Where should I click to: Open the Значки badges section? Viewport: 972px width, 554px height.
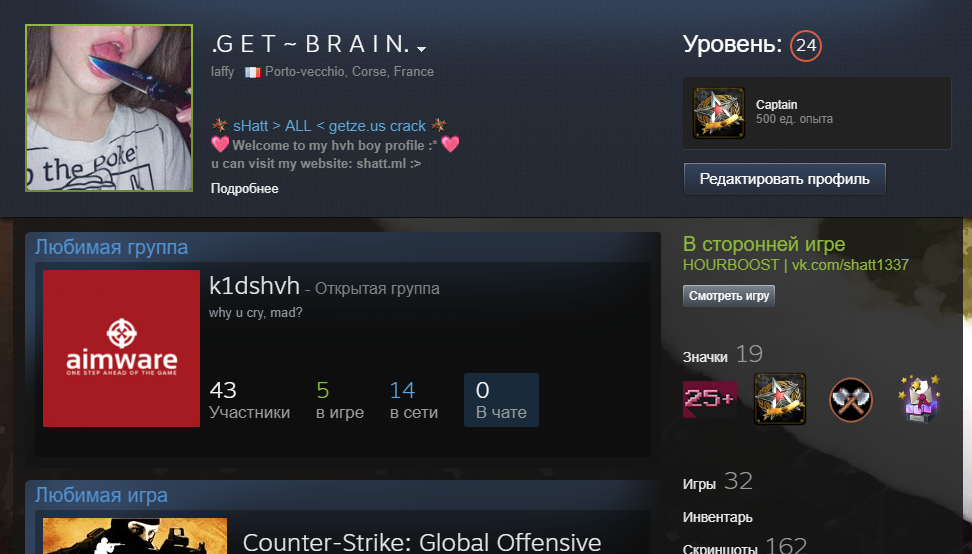coord(705,357)
